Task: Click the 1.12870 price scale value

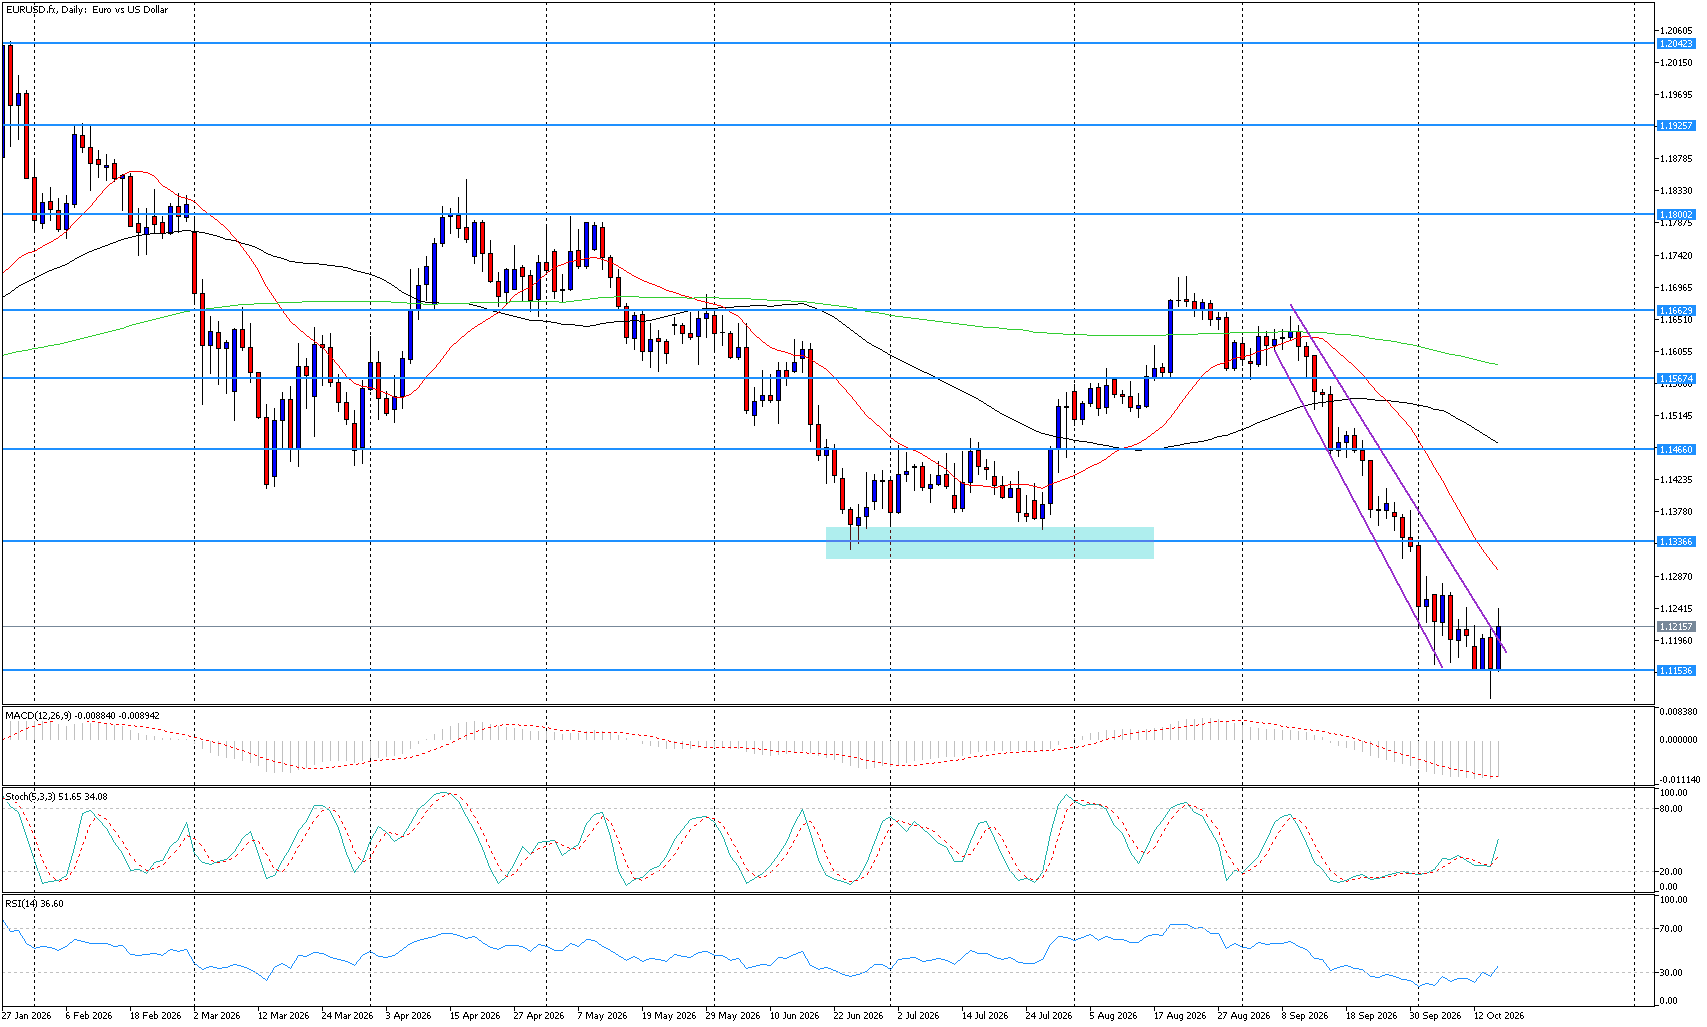Action: [1676, 577]
